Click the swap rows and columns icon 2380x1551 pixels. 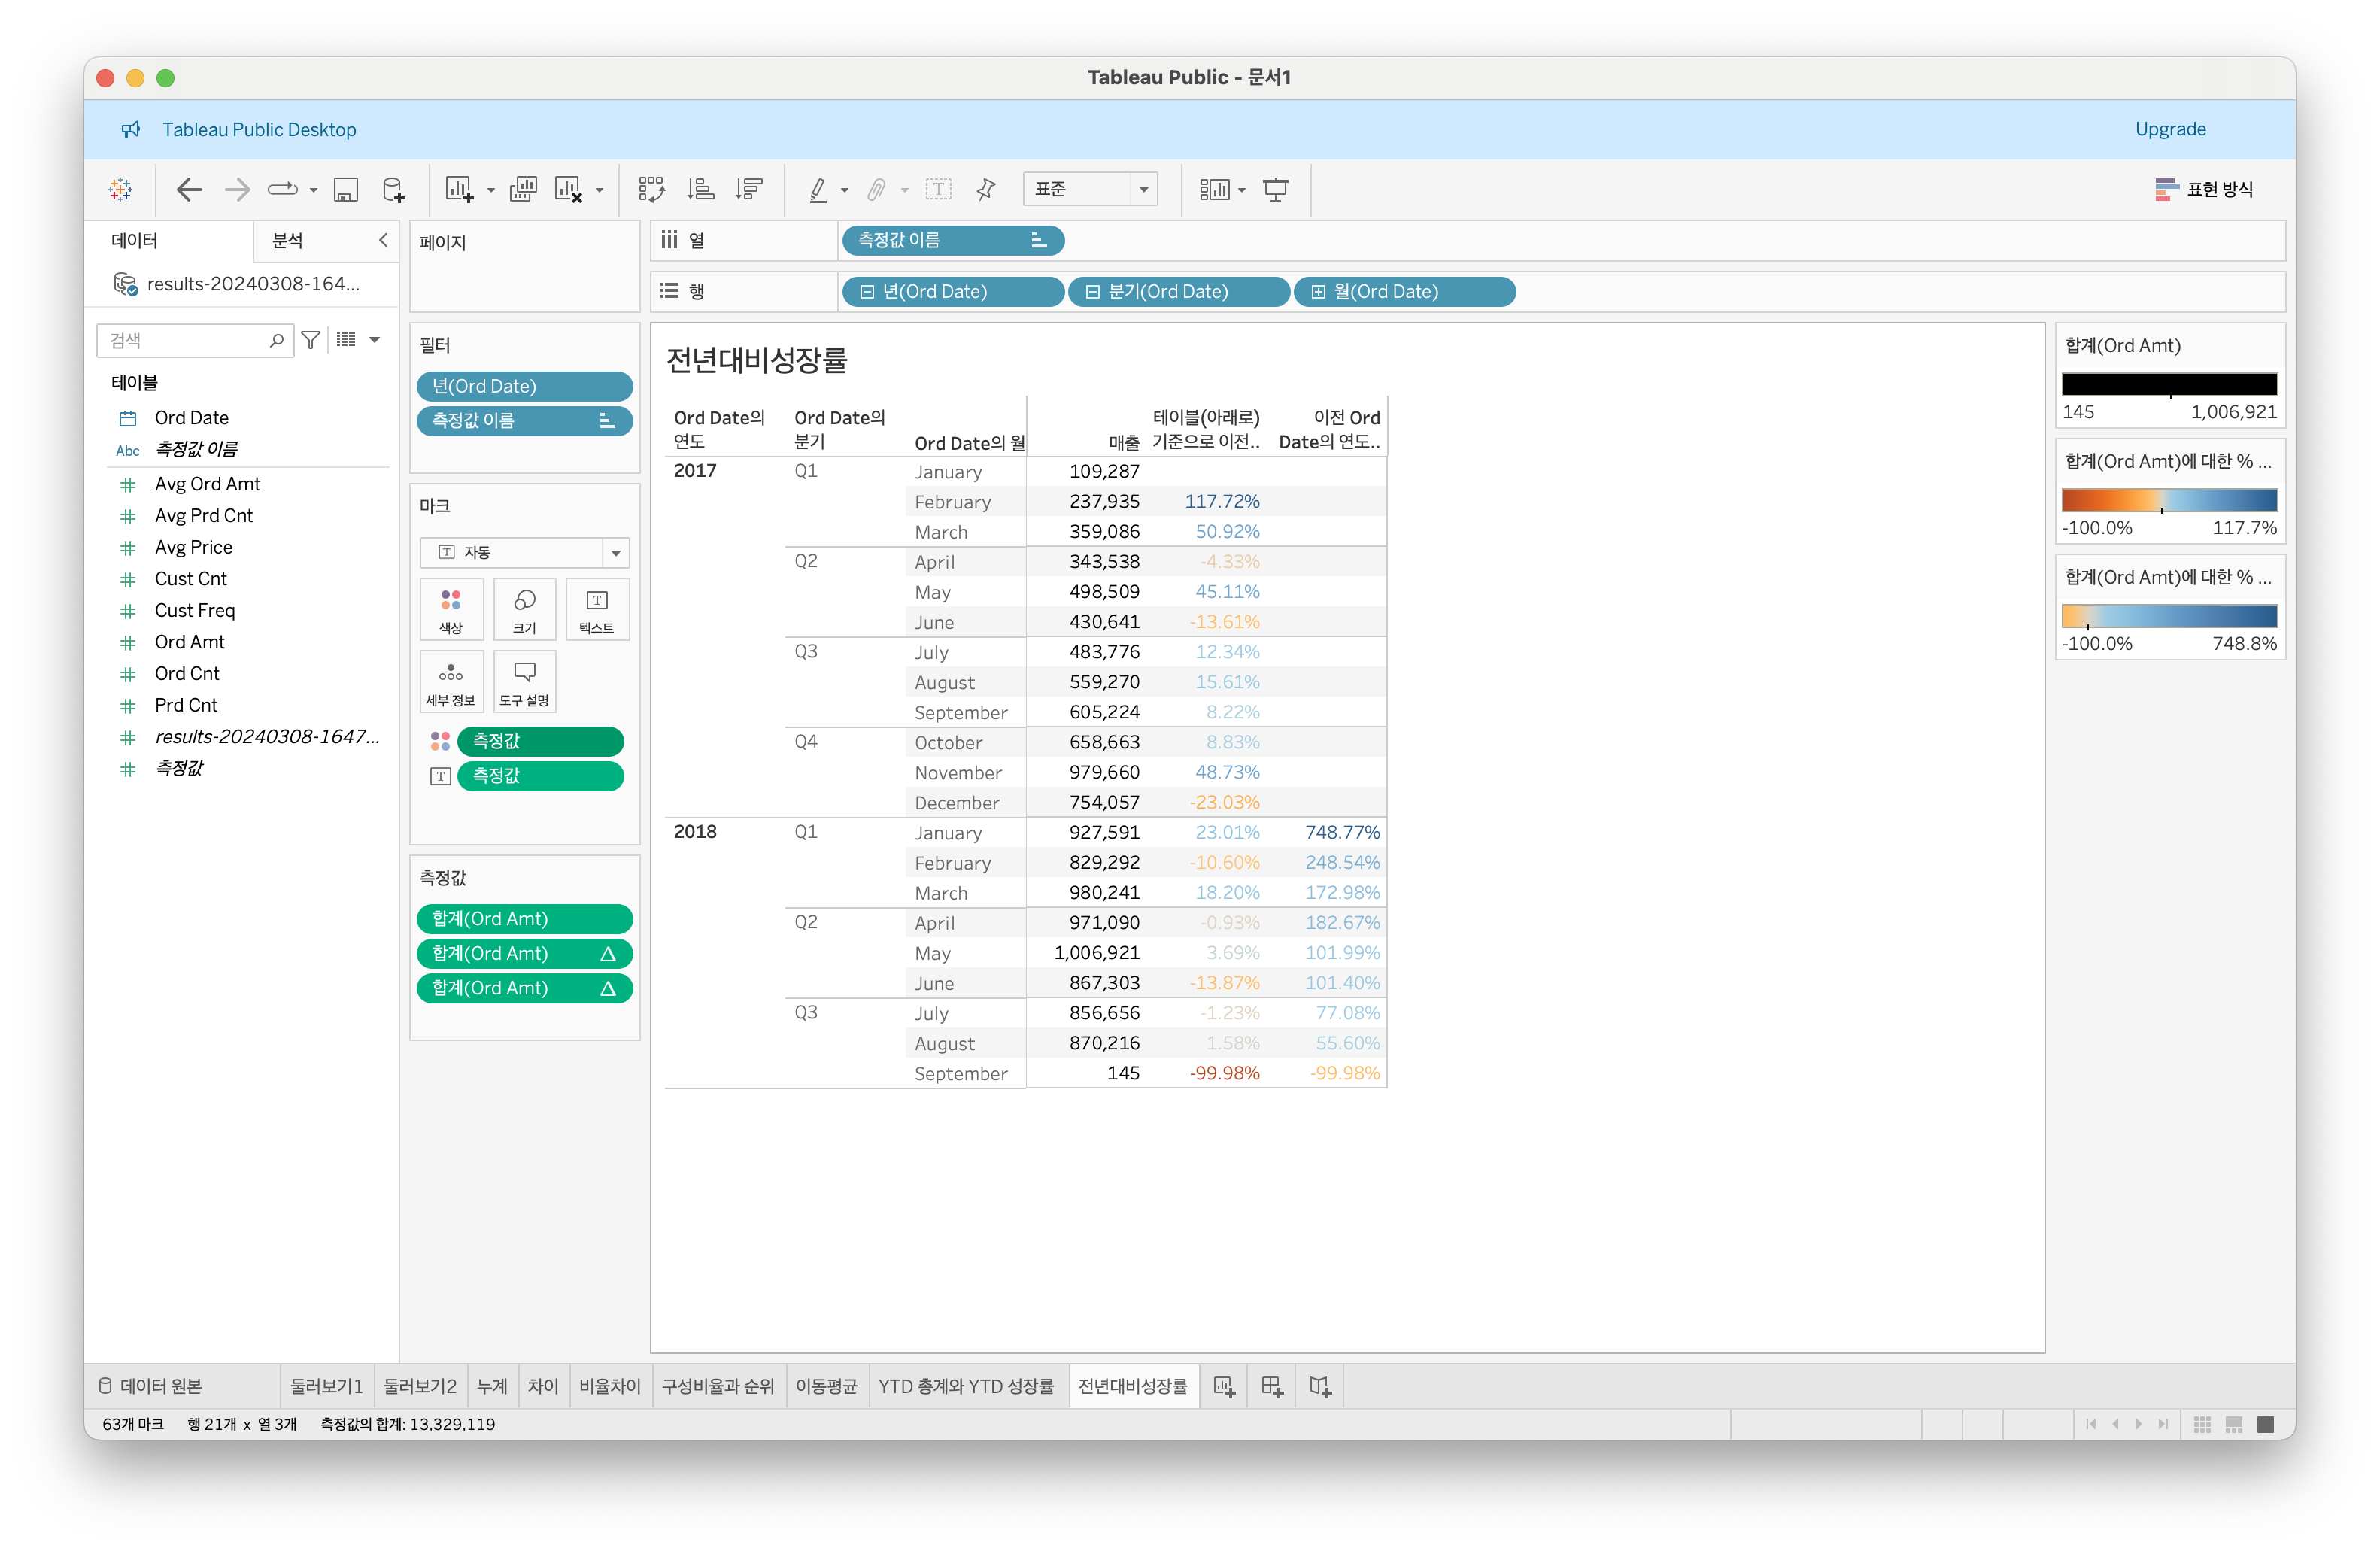pos(651,189)
